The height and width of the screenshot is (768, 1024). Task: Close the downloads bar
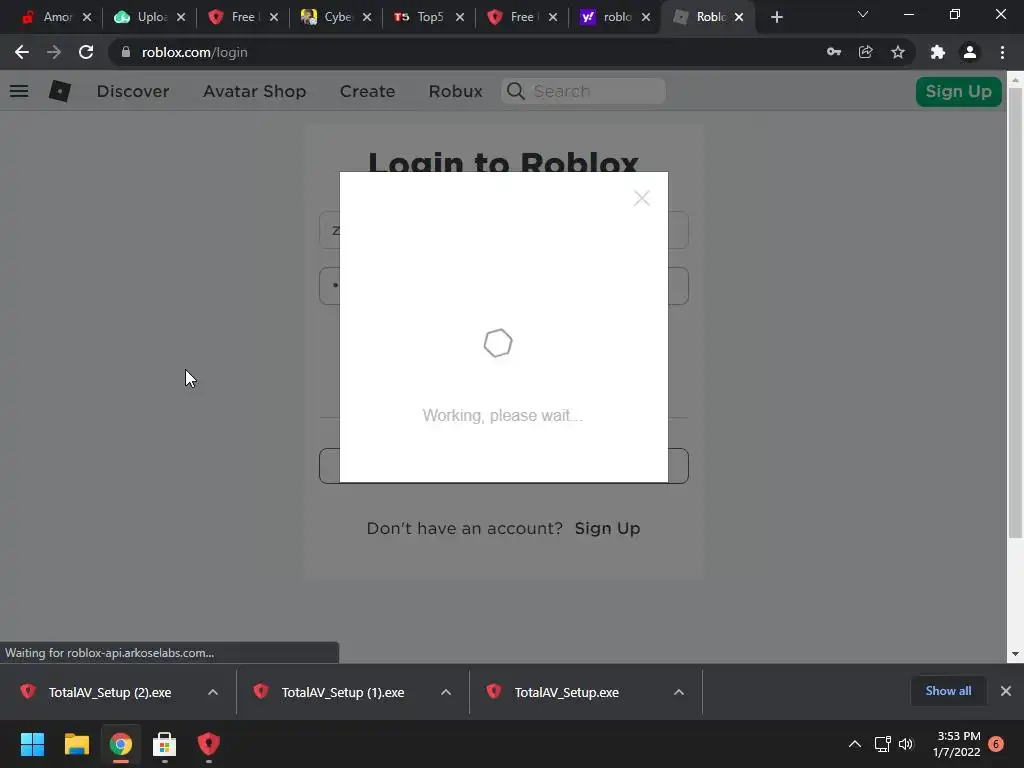pos(1006,691)
